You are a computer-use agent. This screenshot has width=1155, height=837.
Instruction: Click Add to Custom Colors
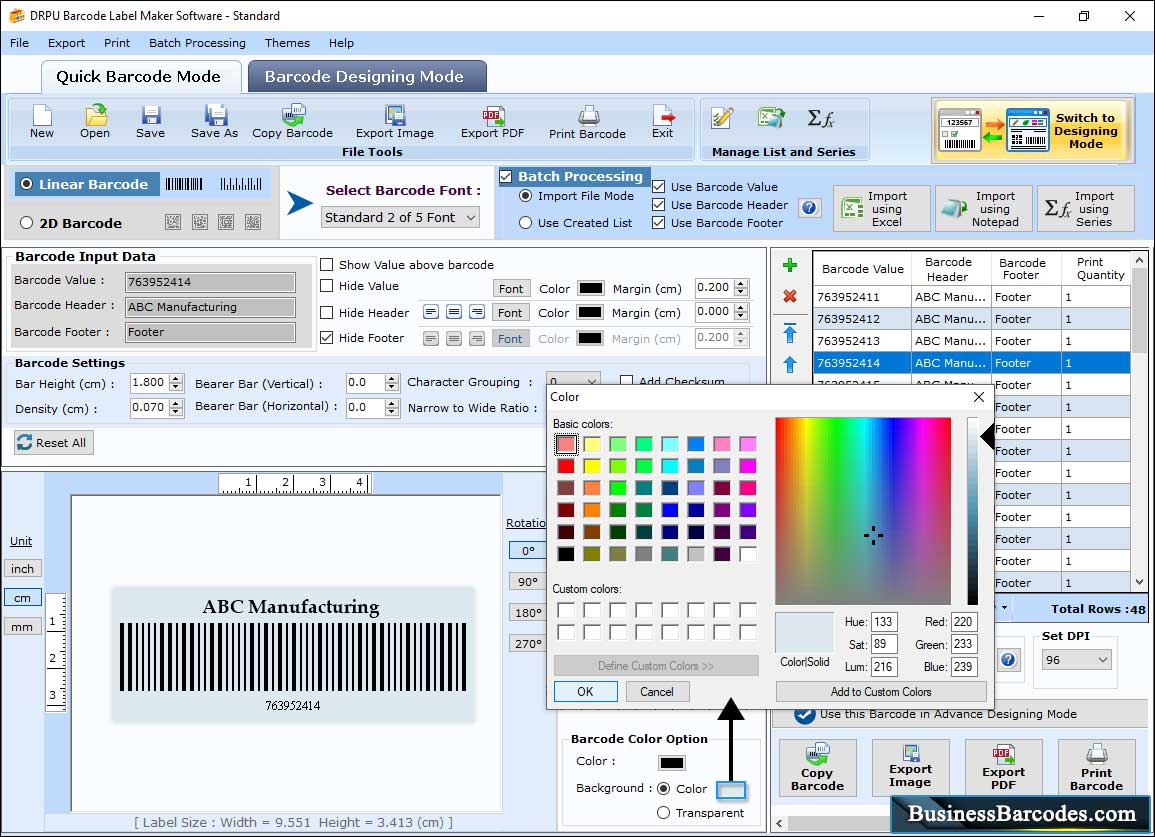[881, 691]
